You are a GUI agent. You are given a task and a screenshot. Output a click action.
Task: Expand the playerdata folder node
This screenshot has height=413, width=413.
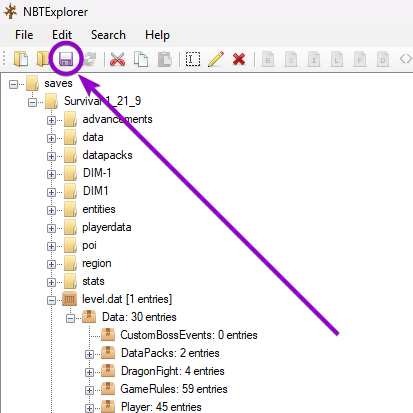pyautogui.click(x=51, y=228)
